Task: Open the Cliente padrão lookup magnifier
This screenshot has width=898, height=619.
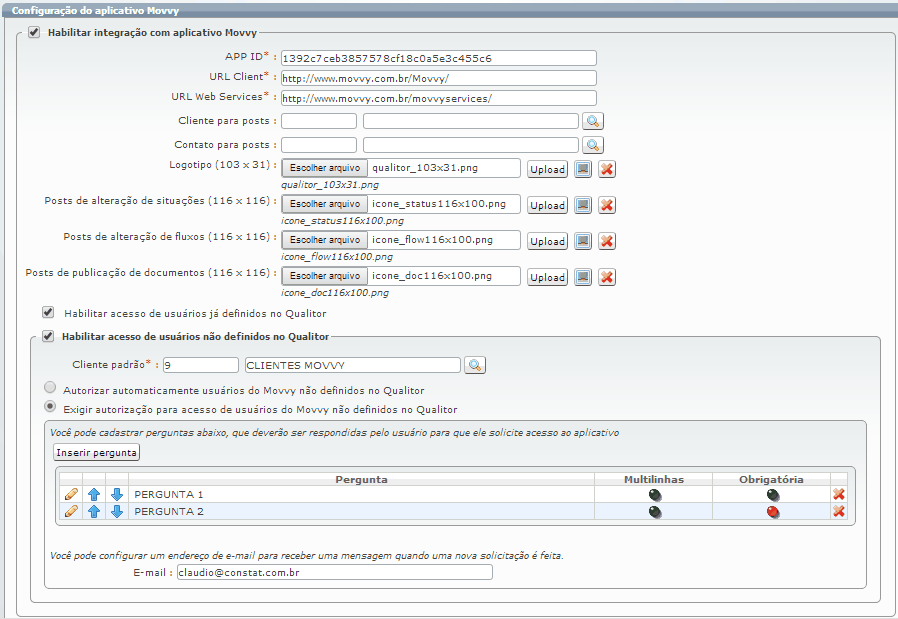Action: 475,365
